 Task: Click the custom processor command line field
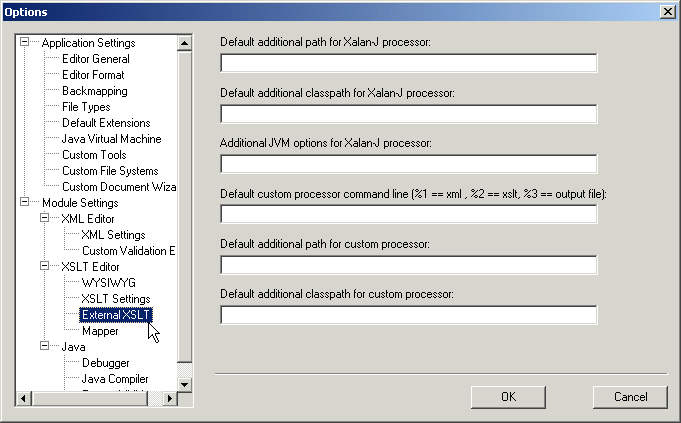408,214
